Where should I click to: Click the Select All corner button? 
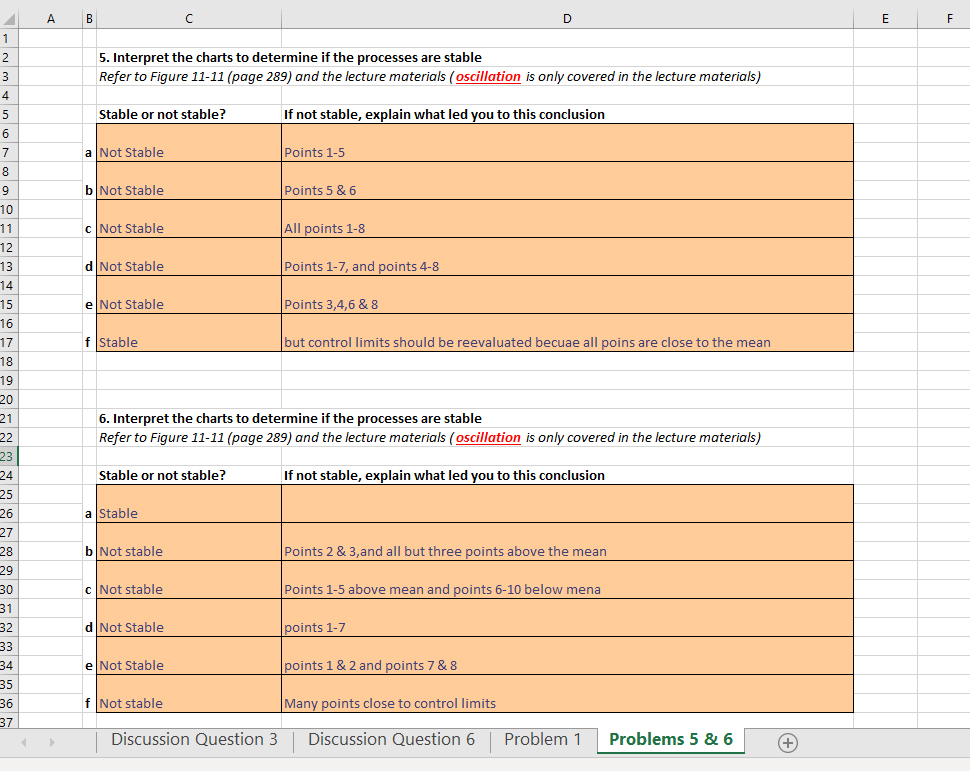pyautogui.click(x=8, y=18)
